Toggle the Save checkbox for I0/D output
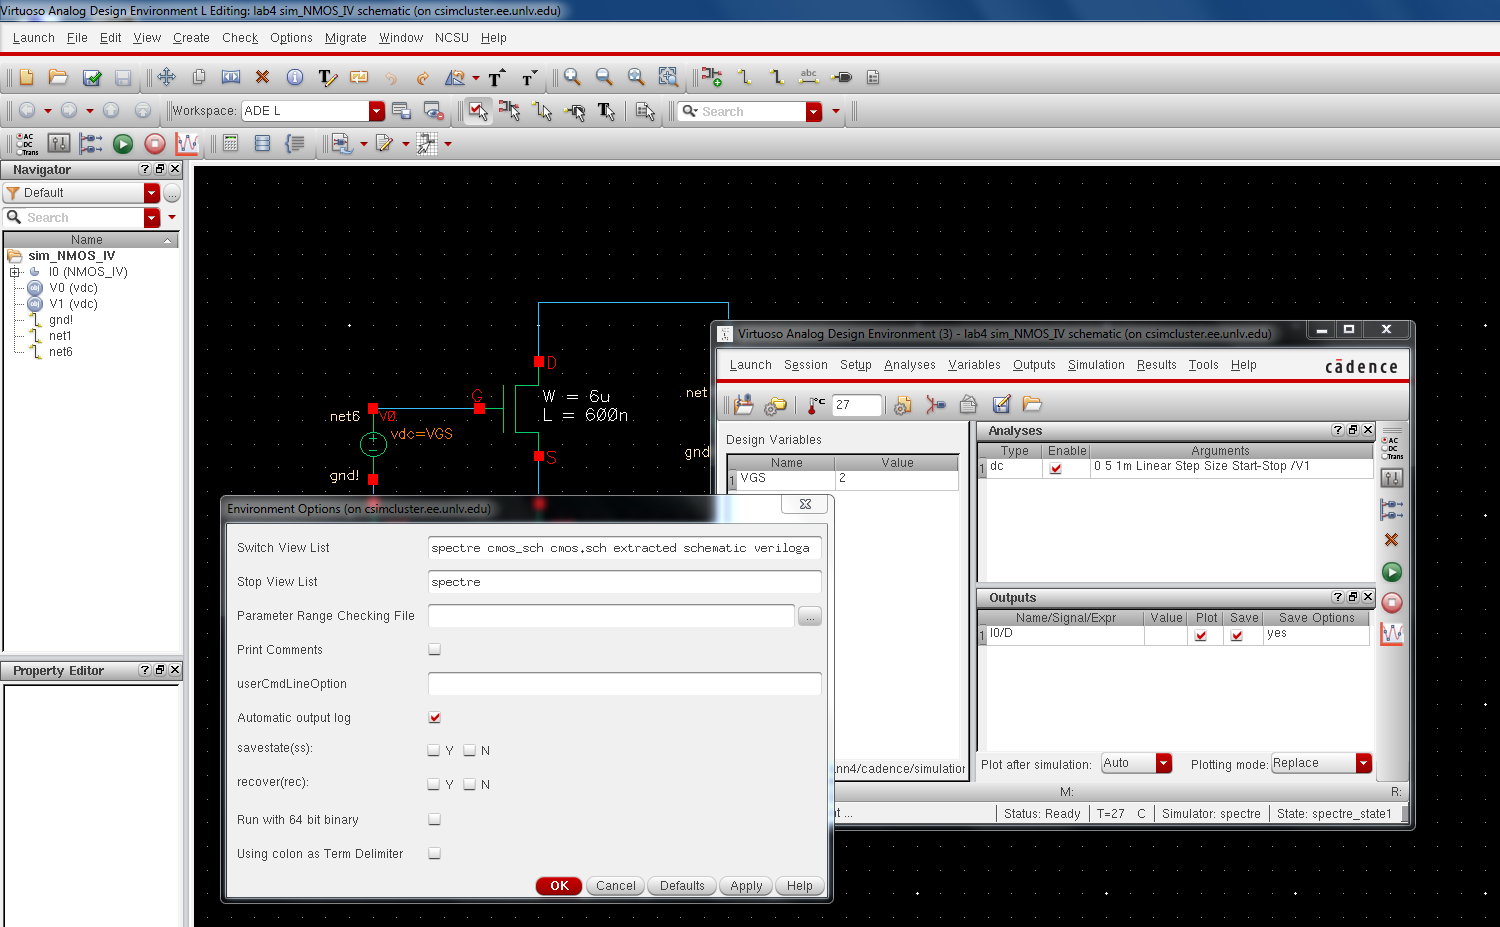 click(x=1237, y=635)
